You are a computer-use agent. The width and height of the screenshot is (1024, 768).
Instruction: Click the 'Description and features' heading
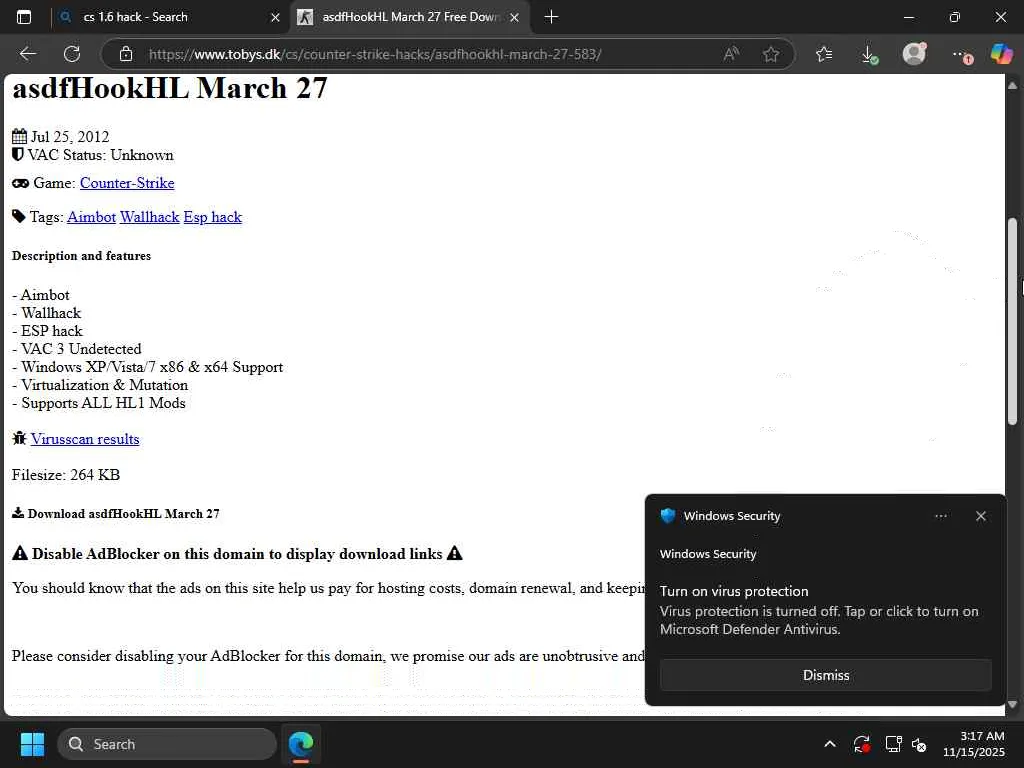[x=82, y=255]
